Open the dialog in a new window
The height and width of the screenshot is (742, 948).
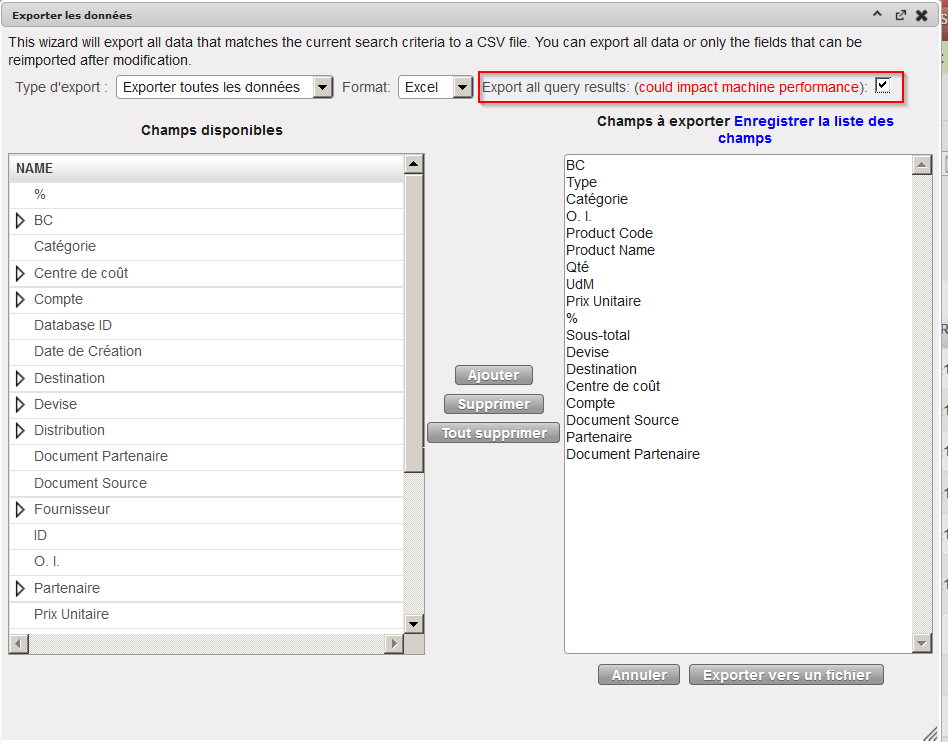pos(900,15)
